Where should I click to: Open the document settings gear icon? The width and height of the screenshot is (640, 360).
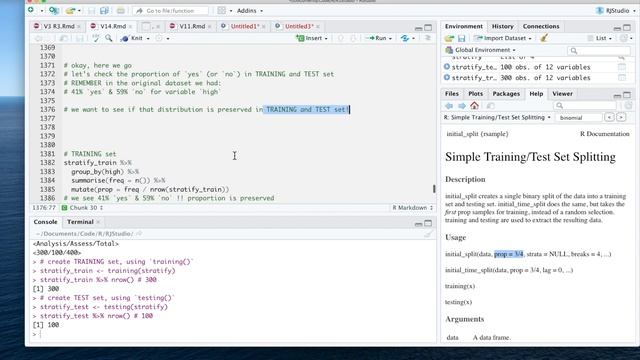click(x=159, y=38)
